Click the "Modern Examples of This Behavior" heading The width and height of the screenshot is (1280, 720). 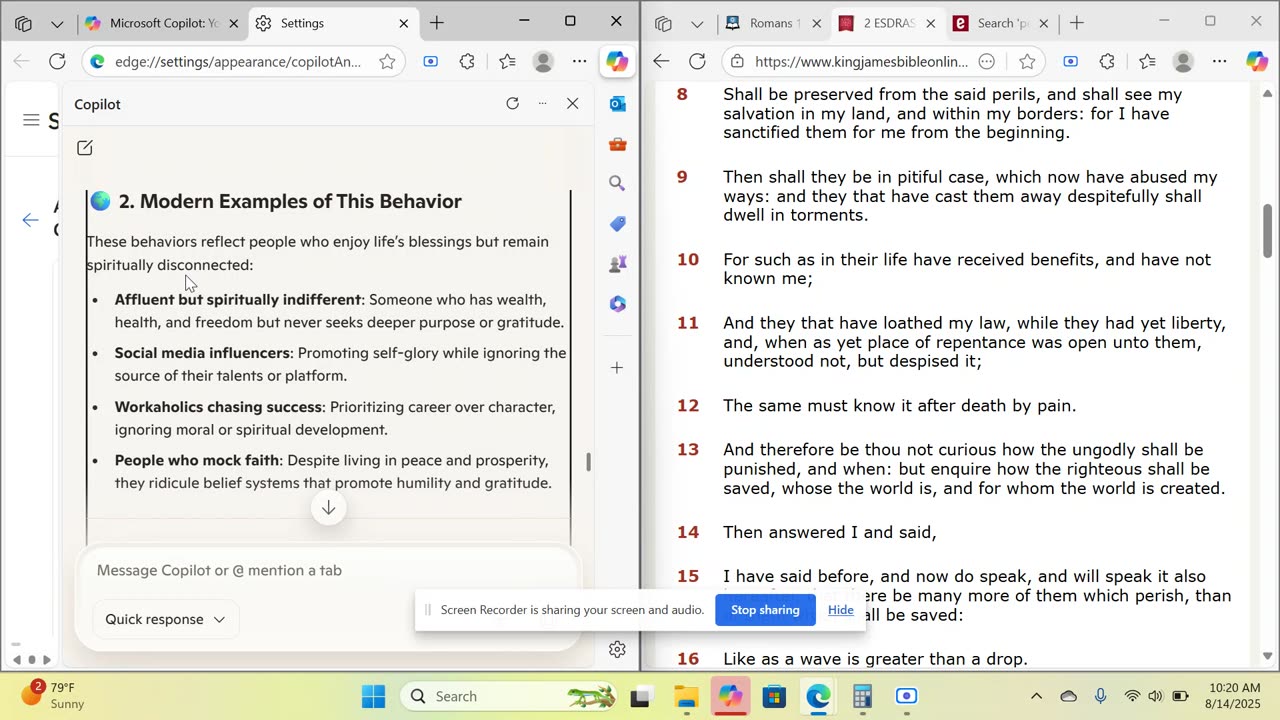pyautogui.click(x=290, y=201)
